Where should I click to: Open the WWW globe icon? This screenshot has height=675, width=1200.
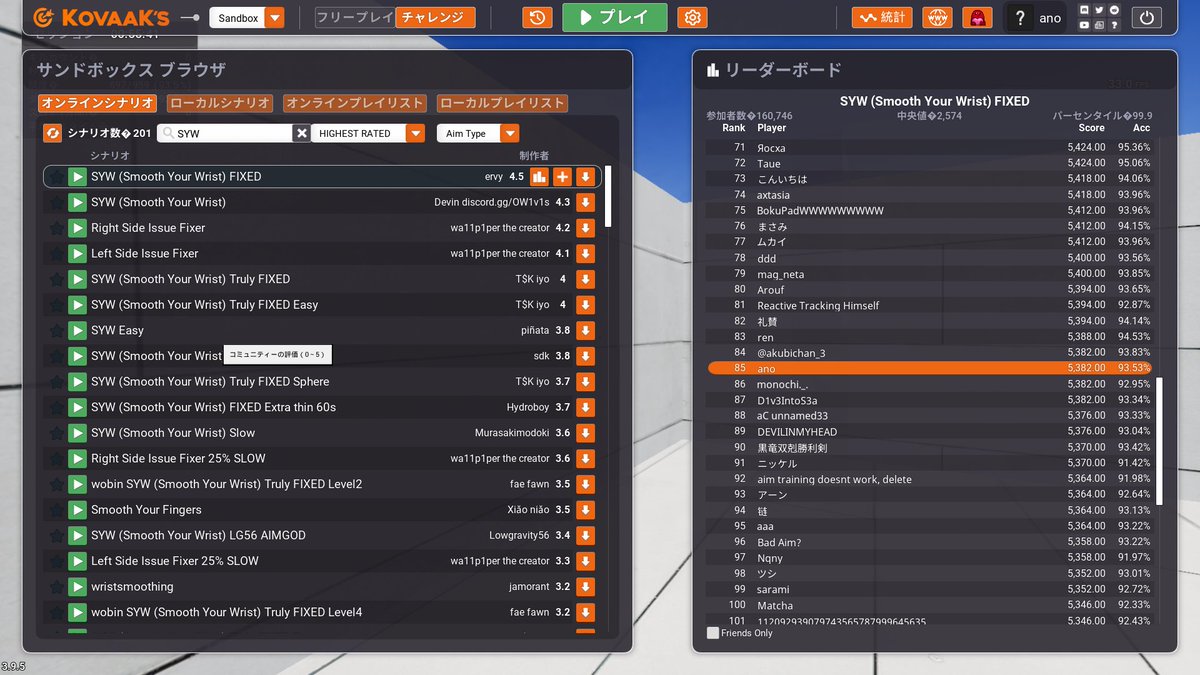pyautogui.click(x=937, y=17)
